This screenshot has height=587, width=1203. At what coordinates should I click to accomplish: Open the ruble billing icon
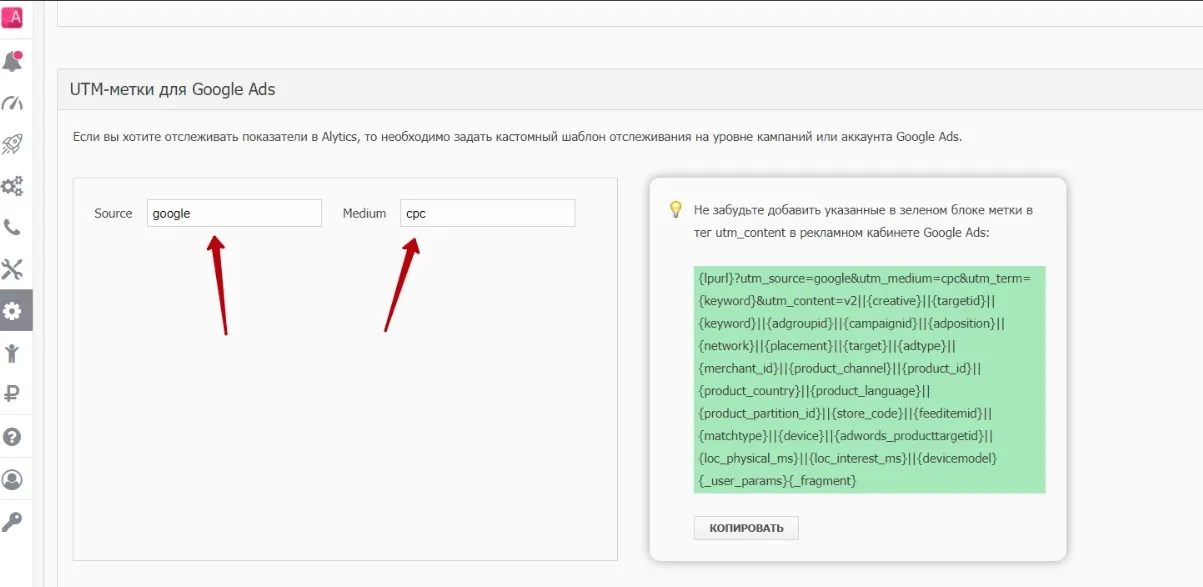[x=12, y=393]
